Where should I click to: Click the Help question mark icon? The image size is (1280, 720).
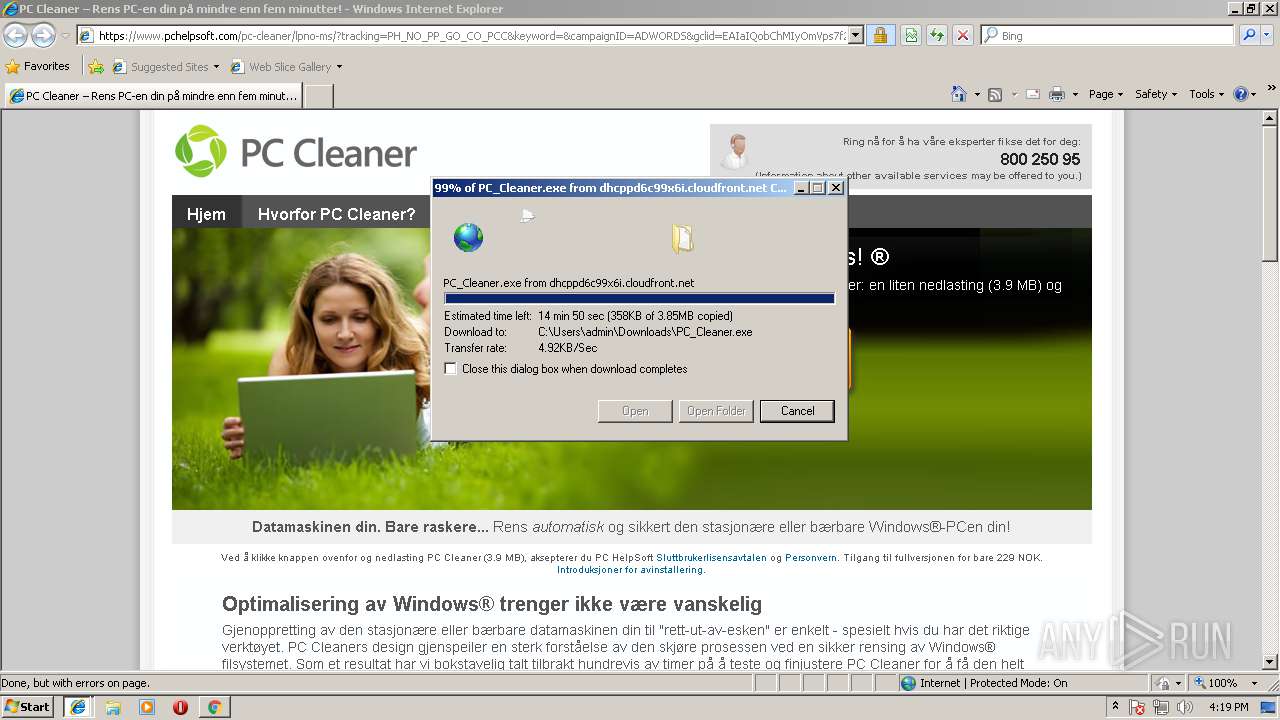point(1241,94)
